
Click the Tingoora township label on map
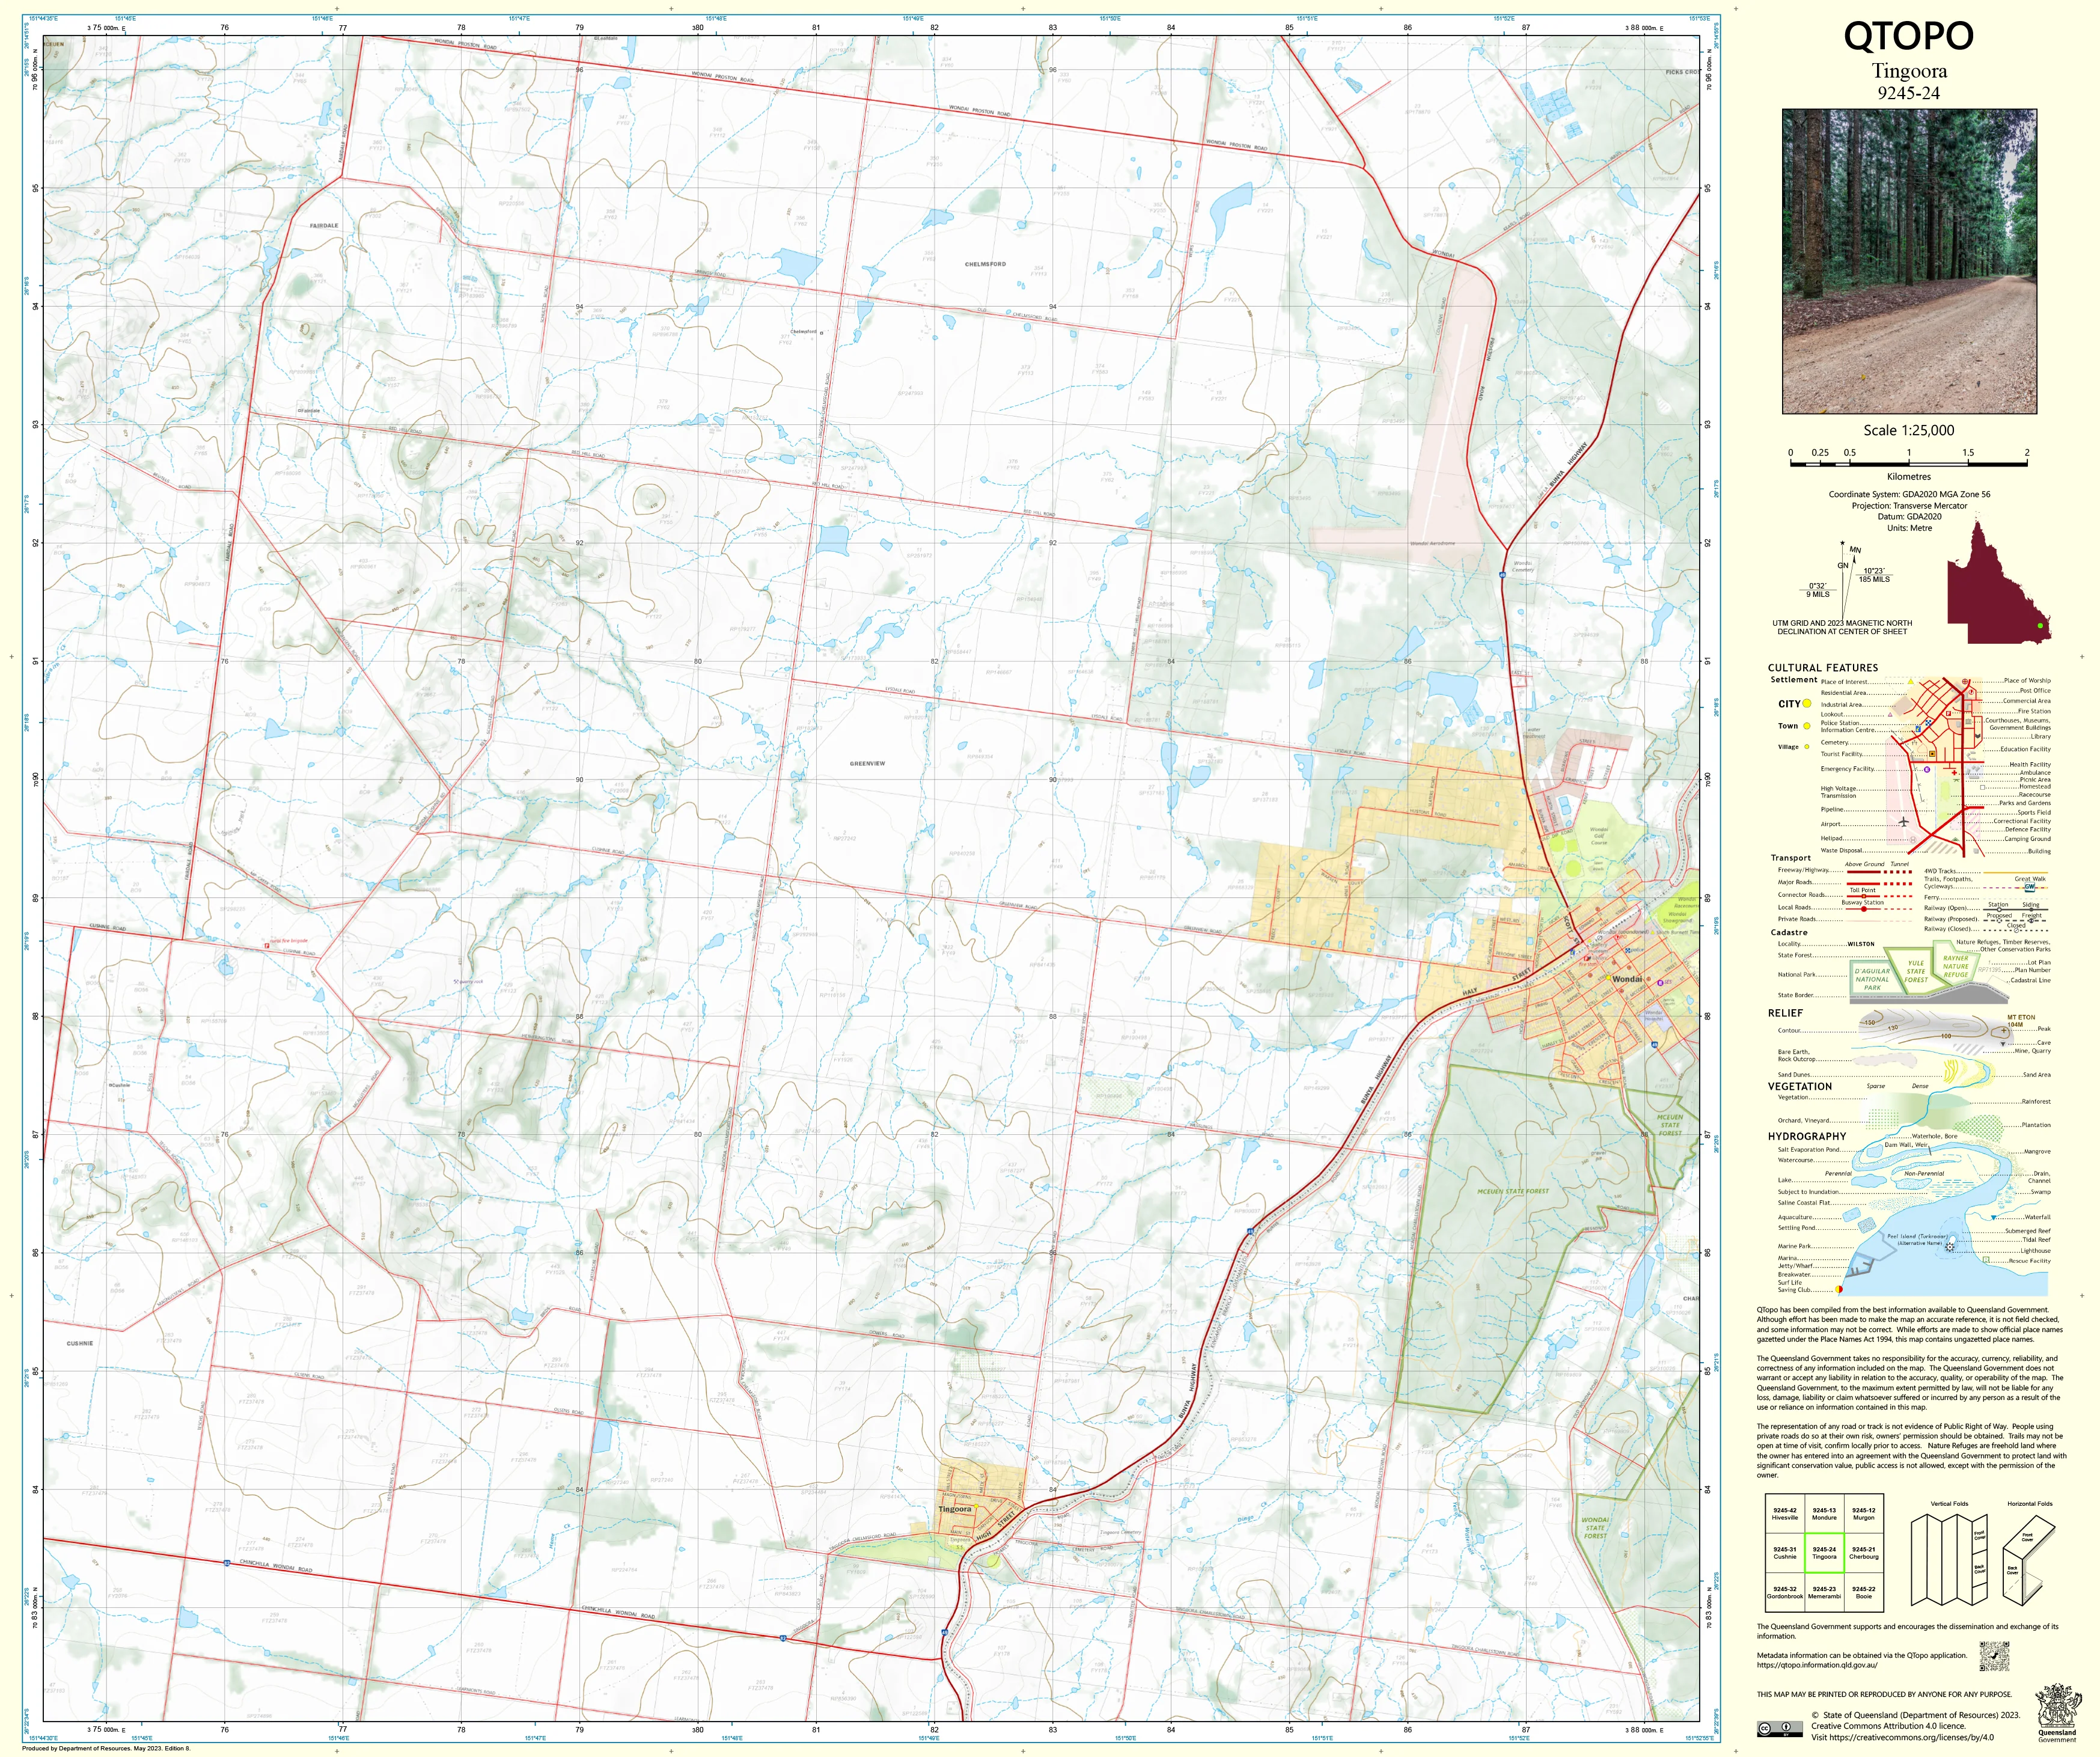955,1509
